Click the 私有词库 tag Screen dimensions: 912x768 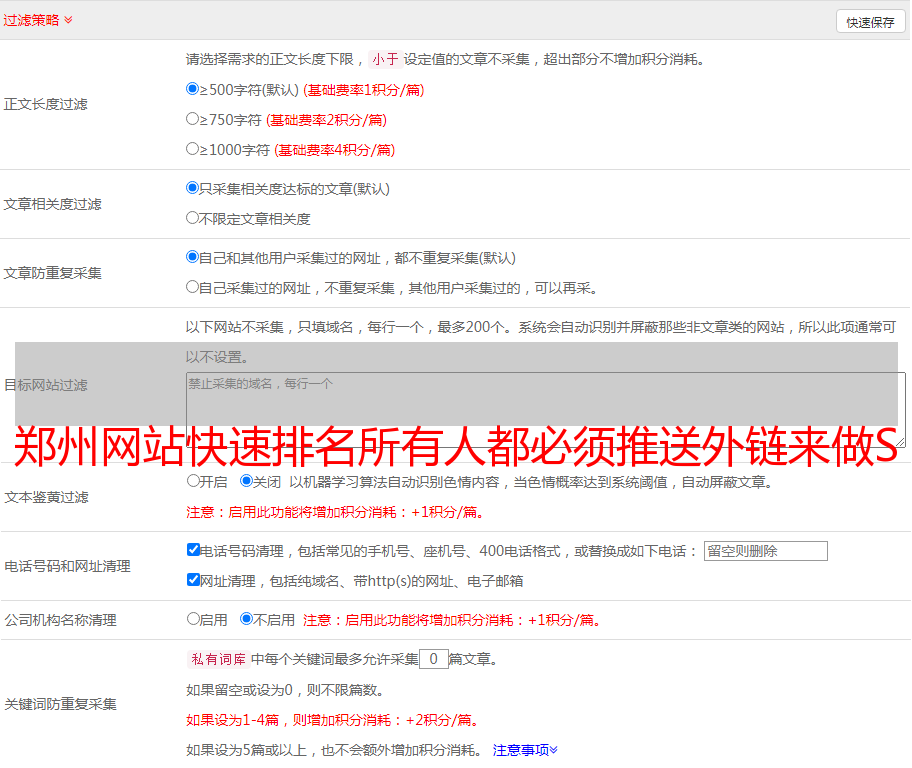pyautogui.click(x=218, y=659)
